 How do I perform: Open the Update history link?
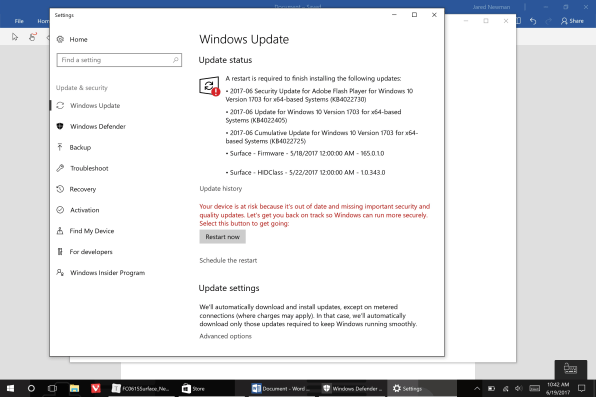[220, 188]
